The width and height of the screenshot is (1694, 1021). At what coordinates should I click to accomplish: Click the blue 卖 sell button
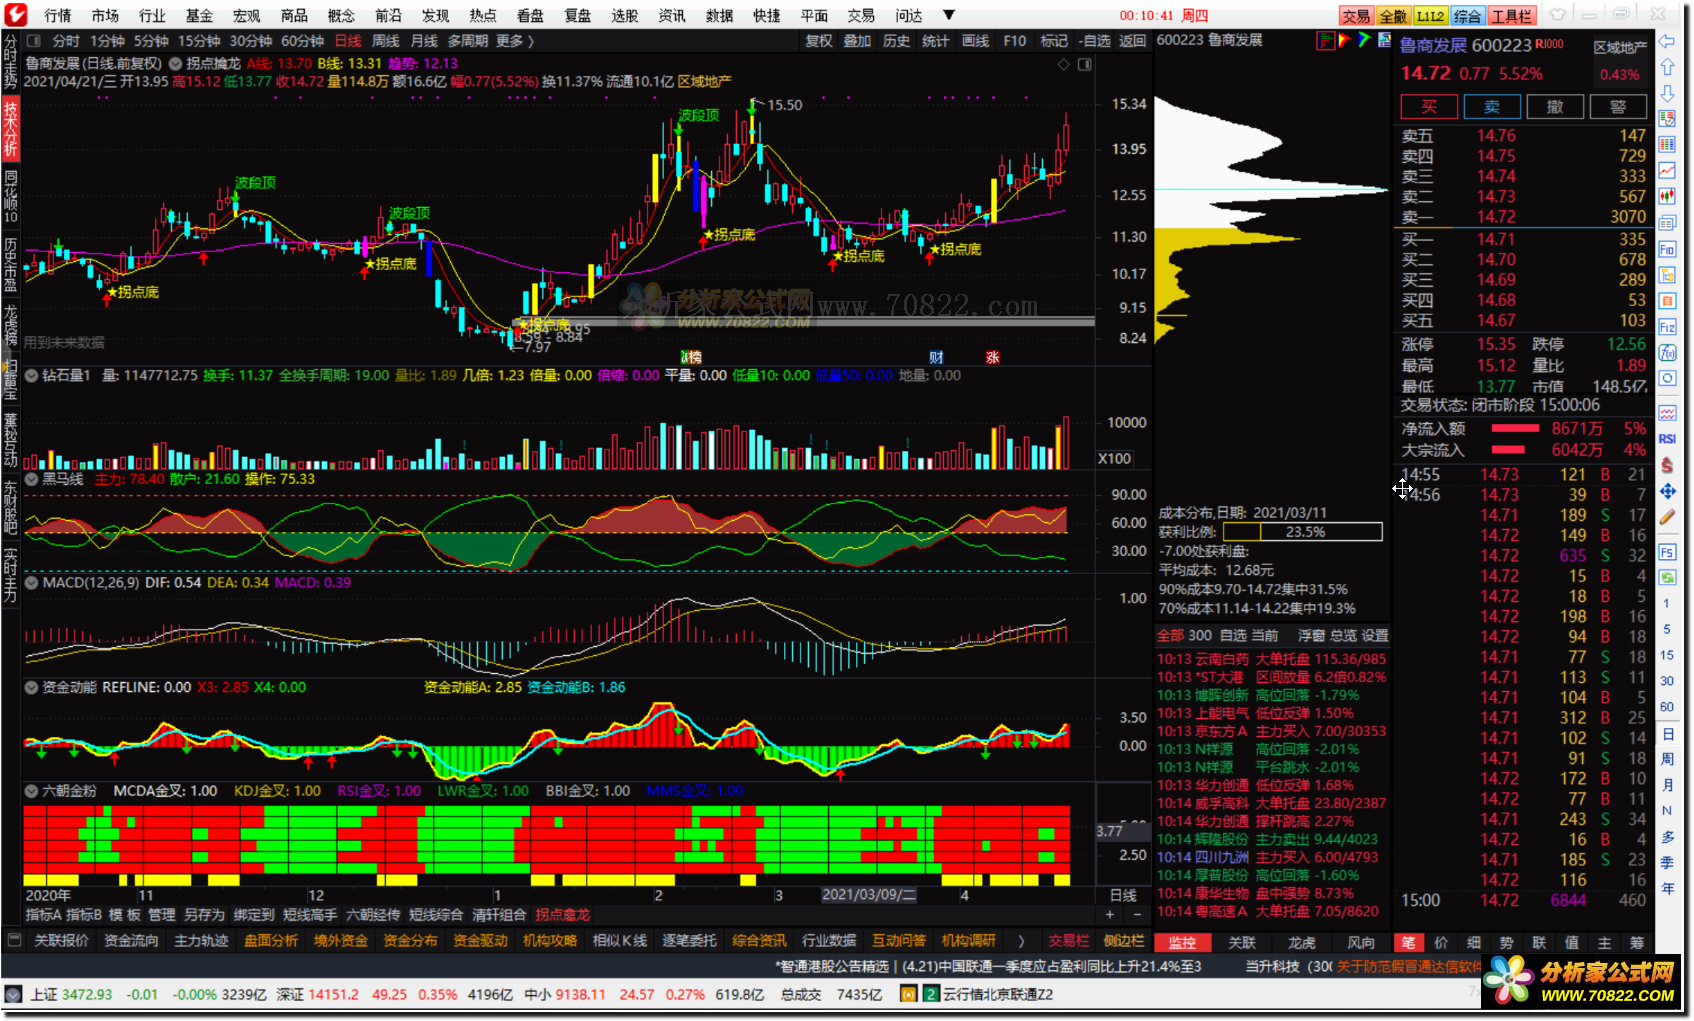click(x=1492, y=107)
